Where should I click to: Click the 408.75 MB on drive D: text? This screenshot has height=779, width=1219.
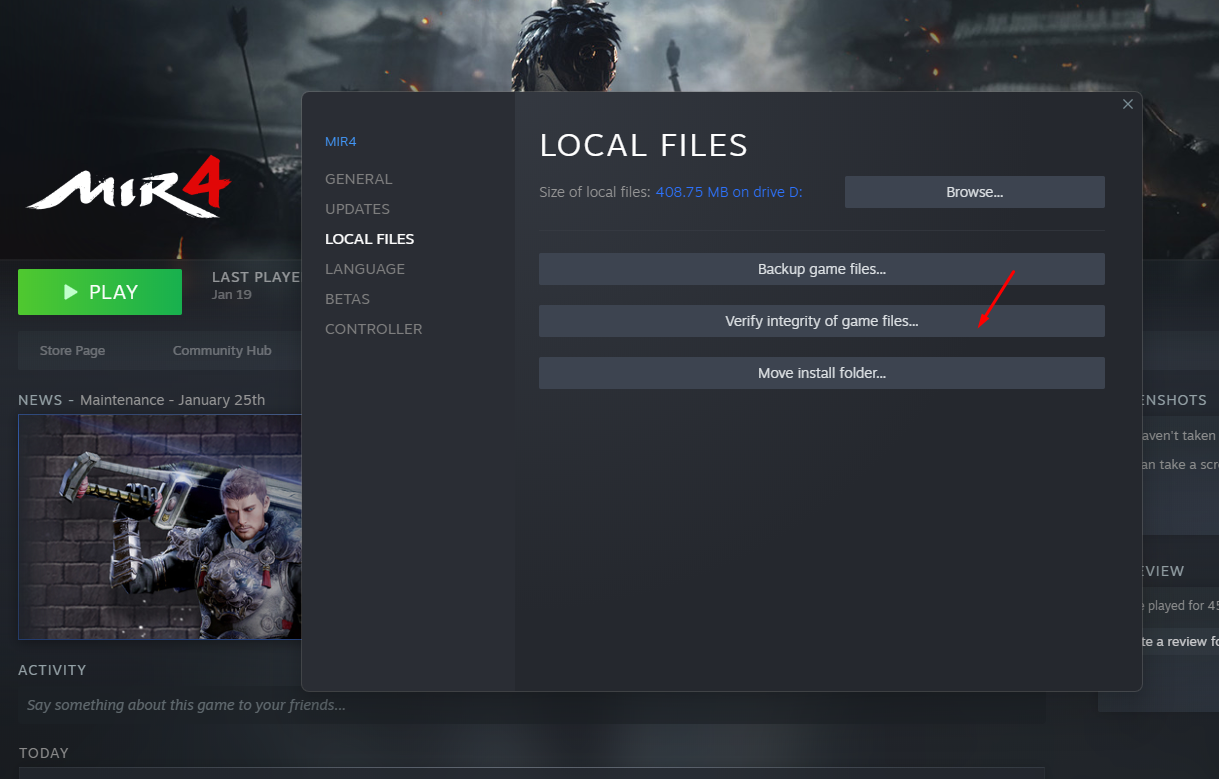pos(729,192)
